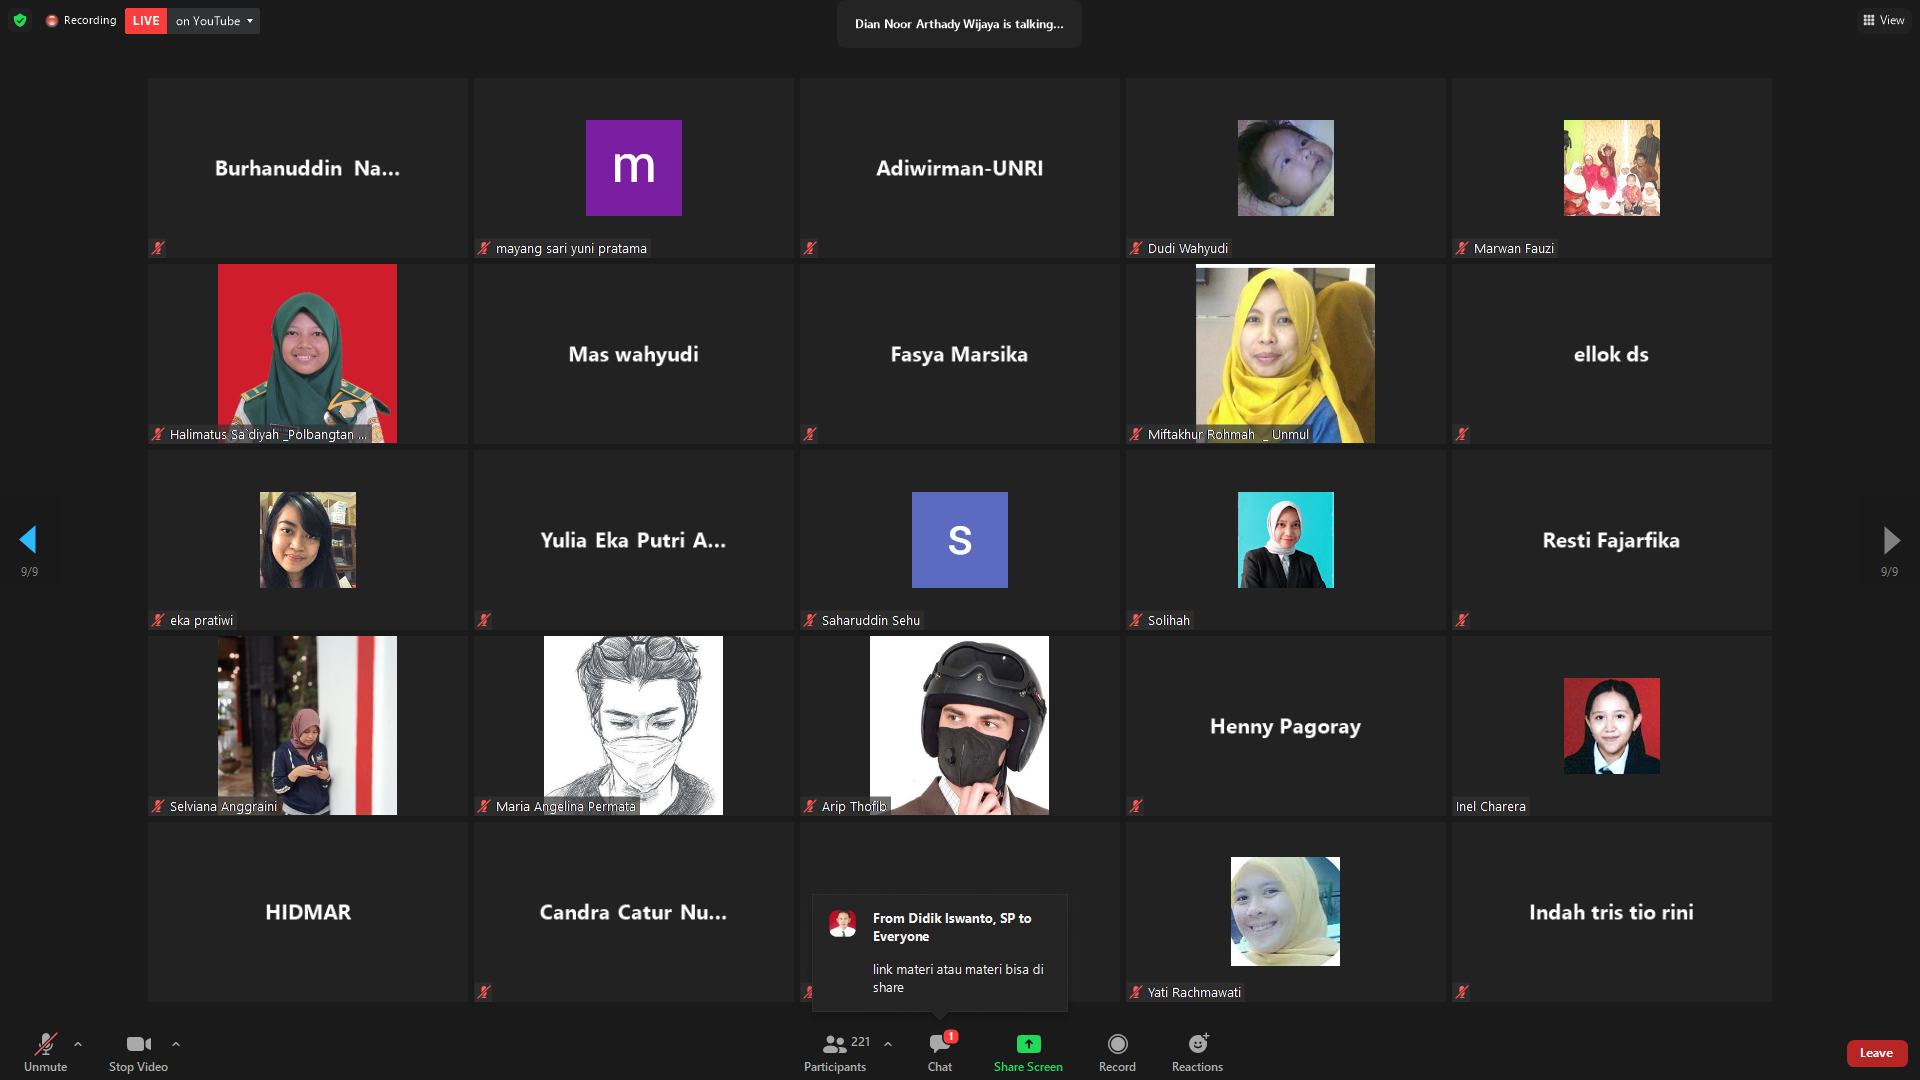Open chat popup from Didik Iswanto

point(940,952)
